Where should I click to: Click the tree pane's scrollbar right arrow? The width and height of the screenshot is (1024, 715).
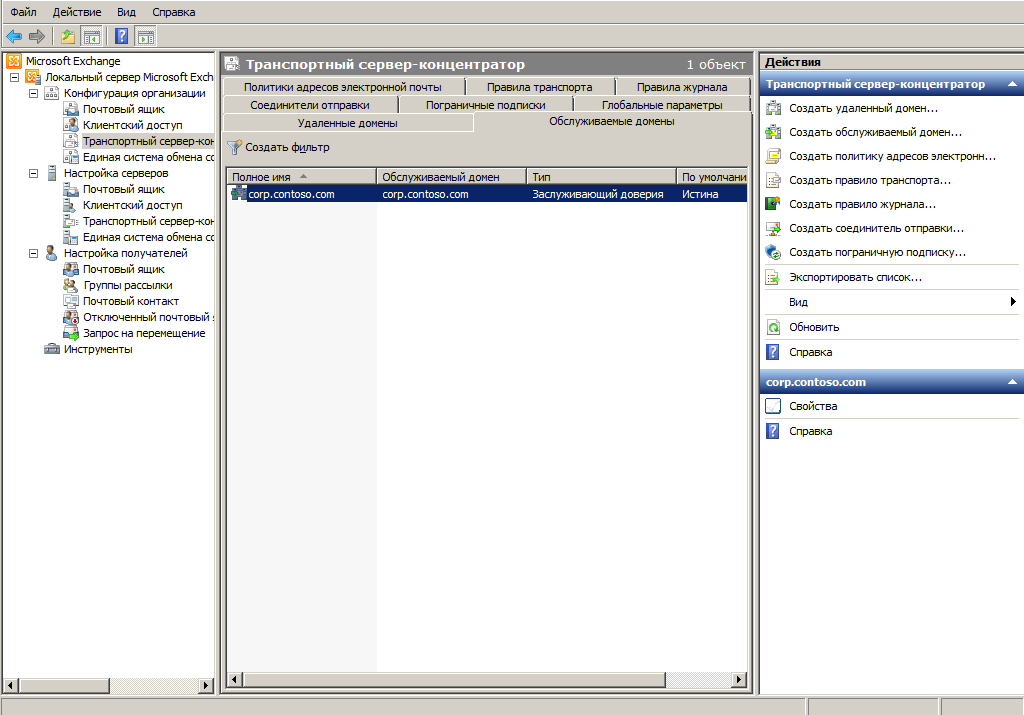click(206, 686)
